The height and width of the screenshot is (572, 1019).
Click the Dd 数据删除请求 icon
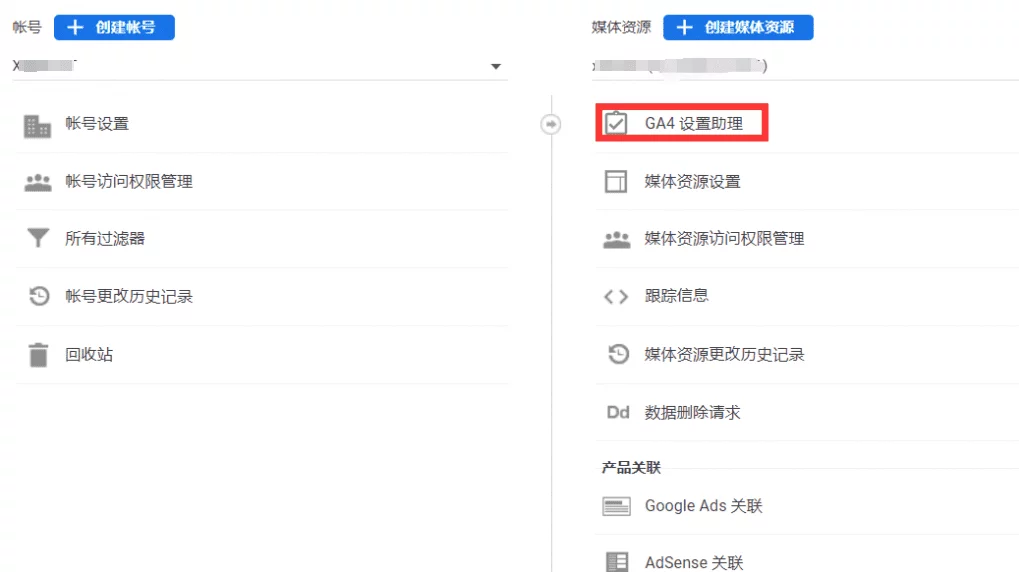click(617, 412)
